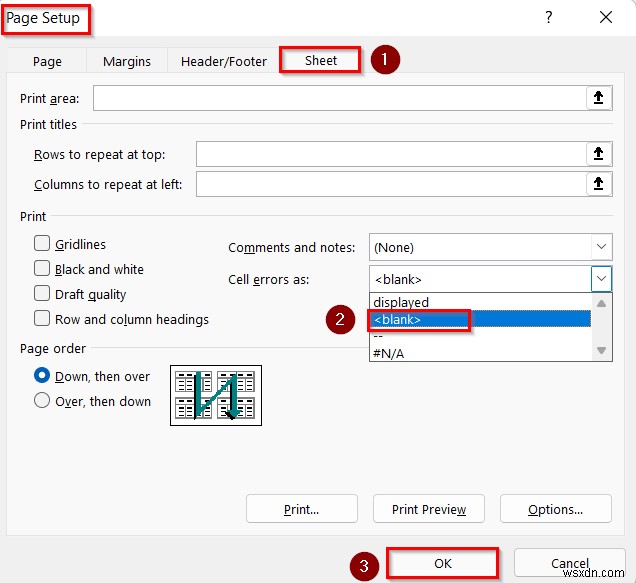The height and width of the screenshot is (583, 636).
Task: Close the Page Setup dialog
Action: point(606,17)
